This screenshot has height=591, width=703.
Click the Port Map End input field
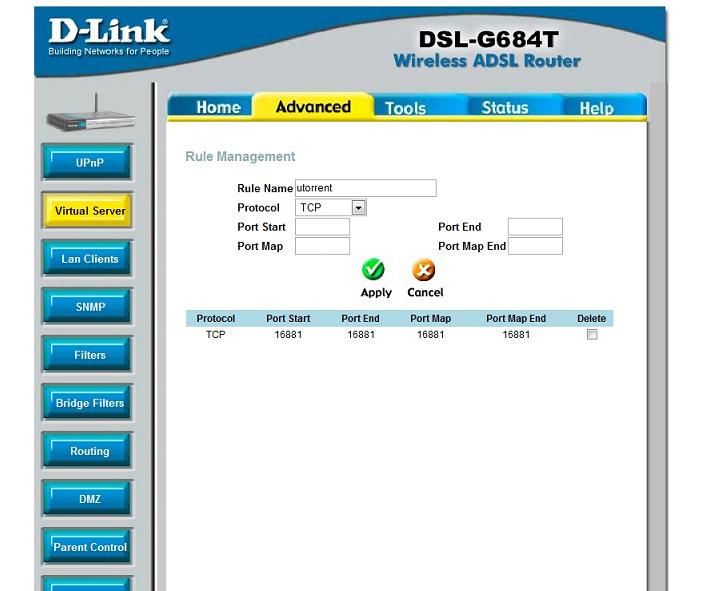click(535, 246)
